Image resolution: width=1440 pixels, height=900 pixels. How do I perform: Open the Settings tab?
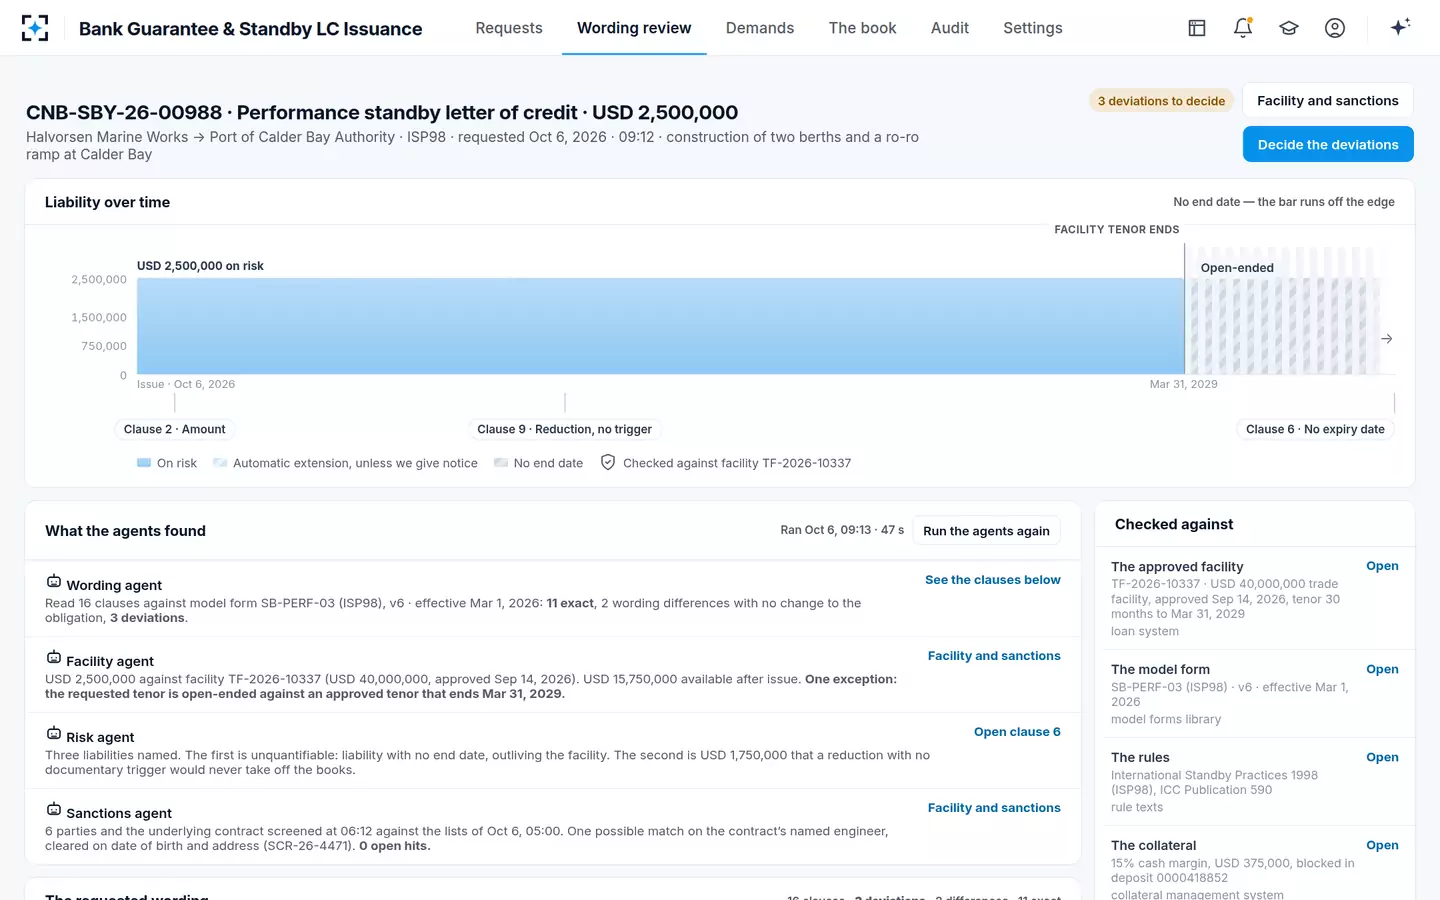tap(1033, 28)
